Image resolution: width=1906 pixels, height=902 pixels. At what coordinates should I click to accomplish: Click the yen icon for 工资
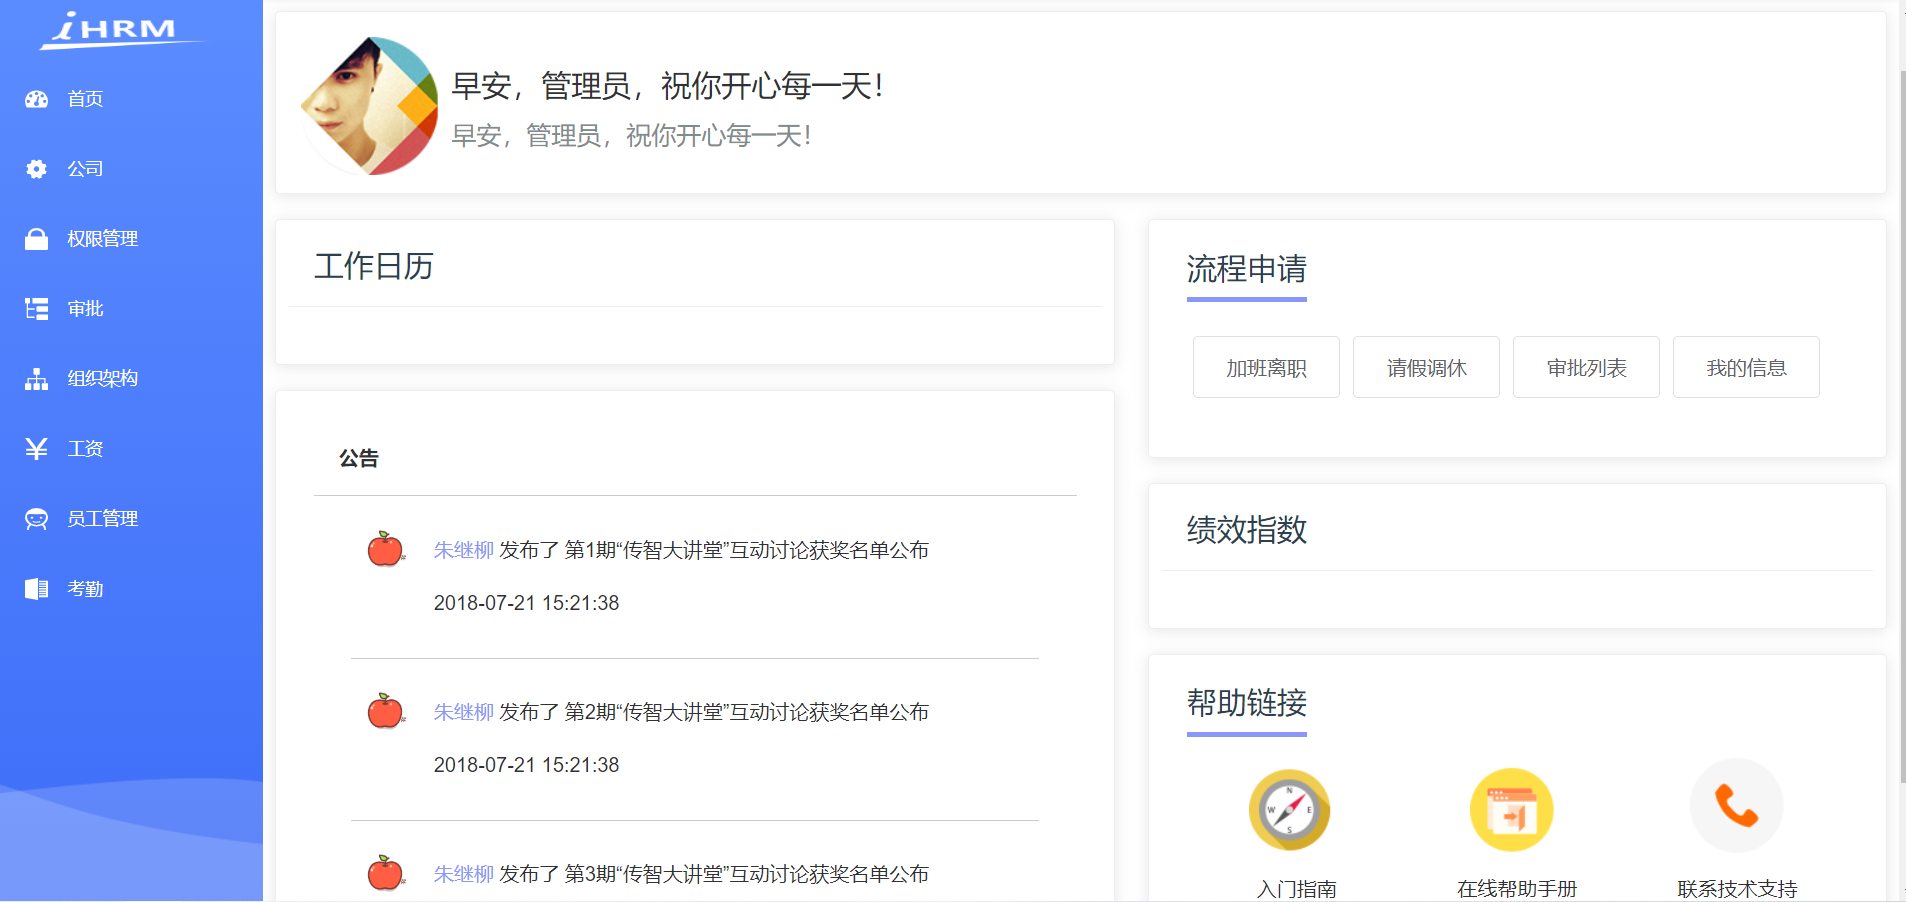[37, 449]
